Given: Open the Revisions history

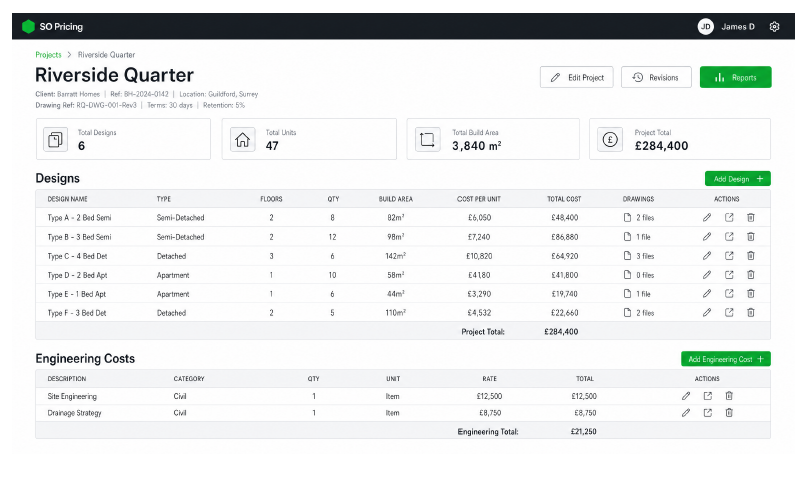Looking at the screenshot, I should (656, 78).
